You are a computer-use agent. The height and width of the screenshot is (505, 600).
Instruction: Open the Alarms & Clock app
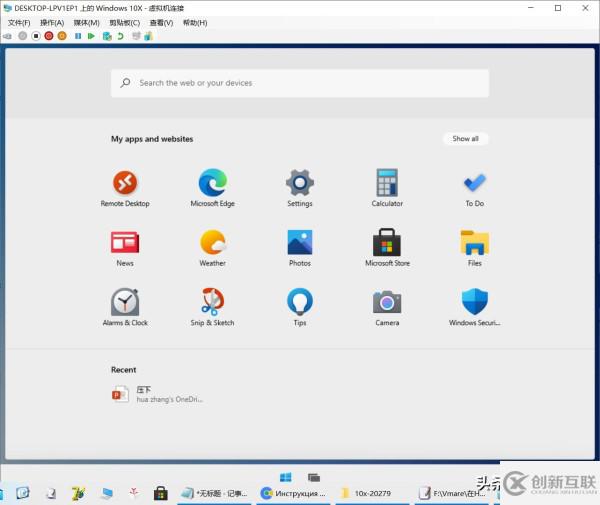pyautogui.click(x=125, y=308)
